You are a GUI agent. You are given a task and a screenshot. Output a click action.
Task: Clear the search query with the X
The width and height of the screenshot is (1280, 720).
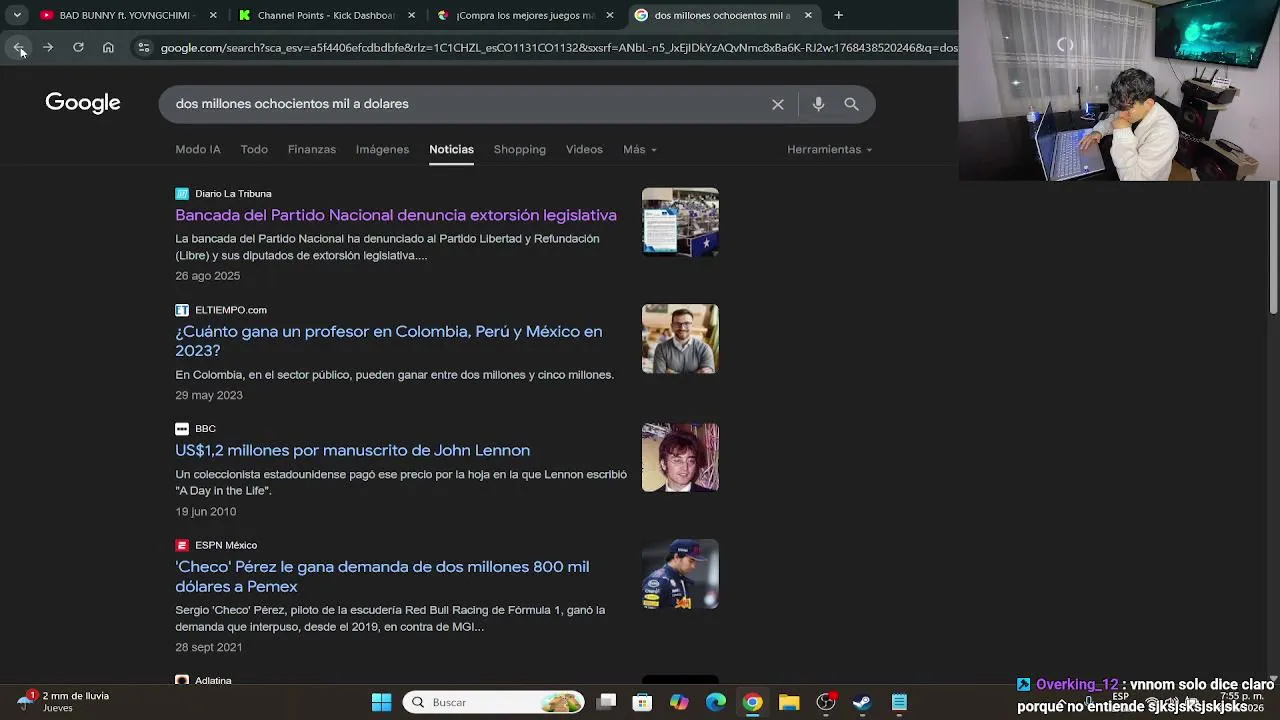coord(777,104)
